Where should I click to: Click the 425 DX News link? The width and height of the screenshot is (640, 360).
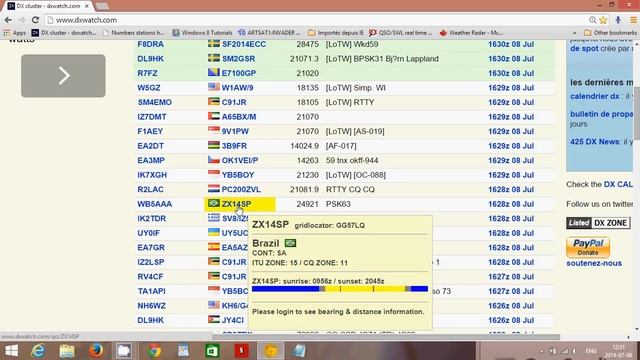click(x=595, y=142)
